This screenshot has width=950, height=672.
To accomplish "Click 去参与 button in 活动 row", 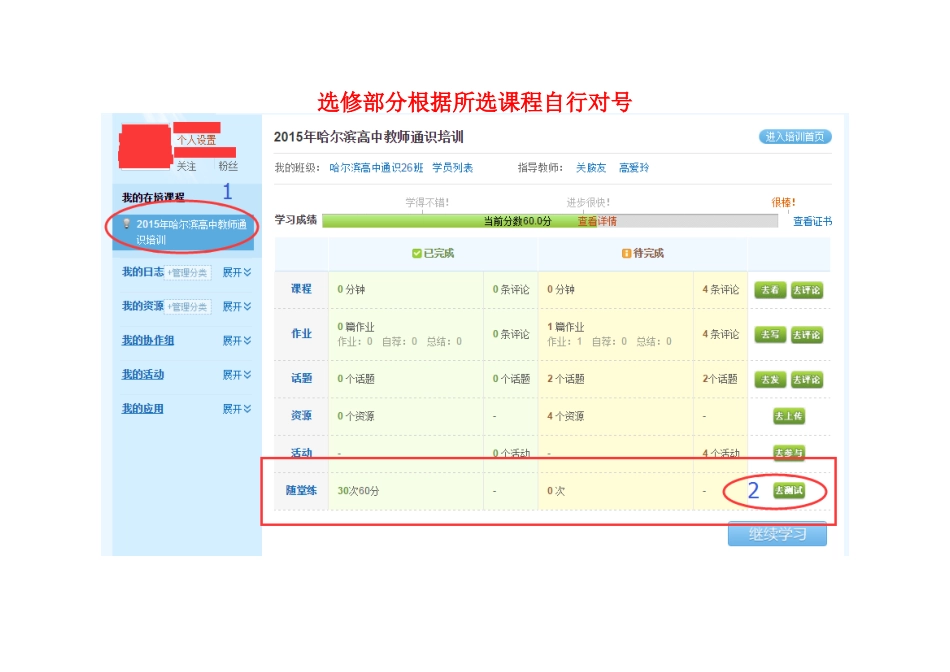I will tap(789, 453).
